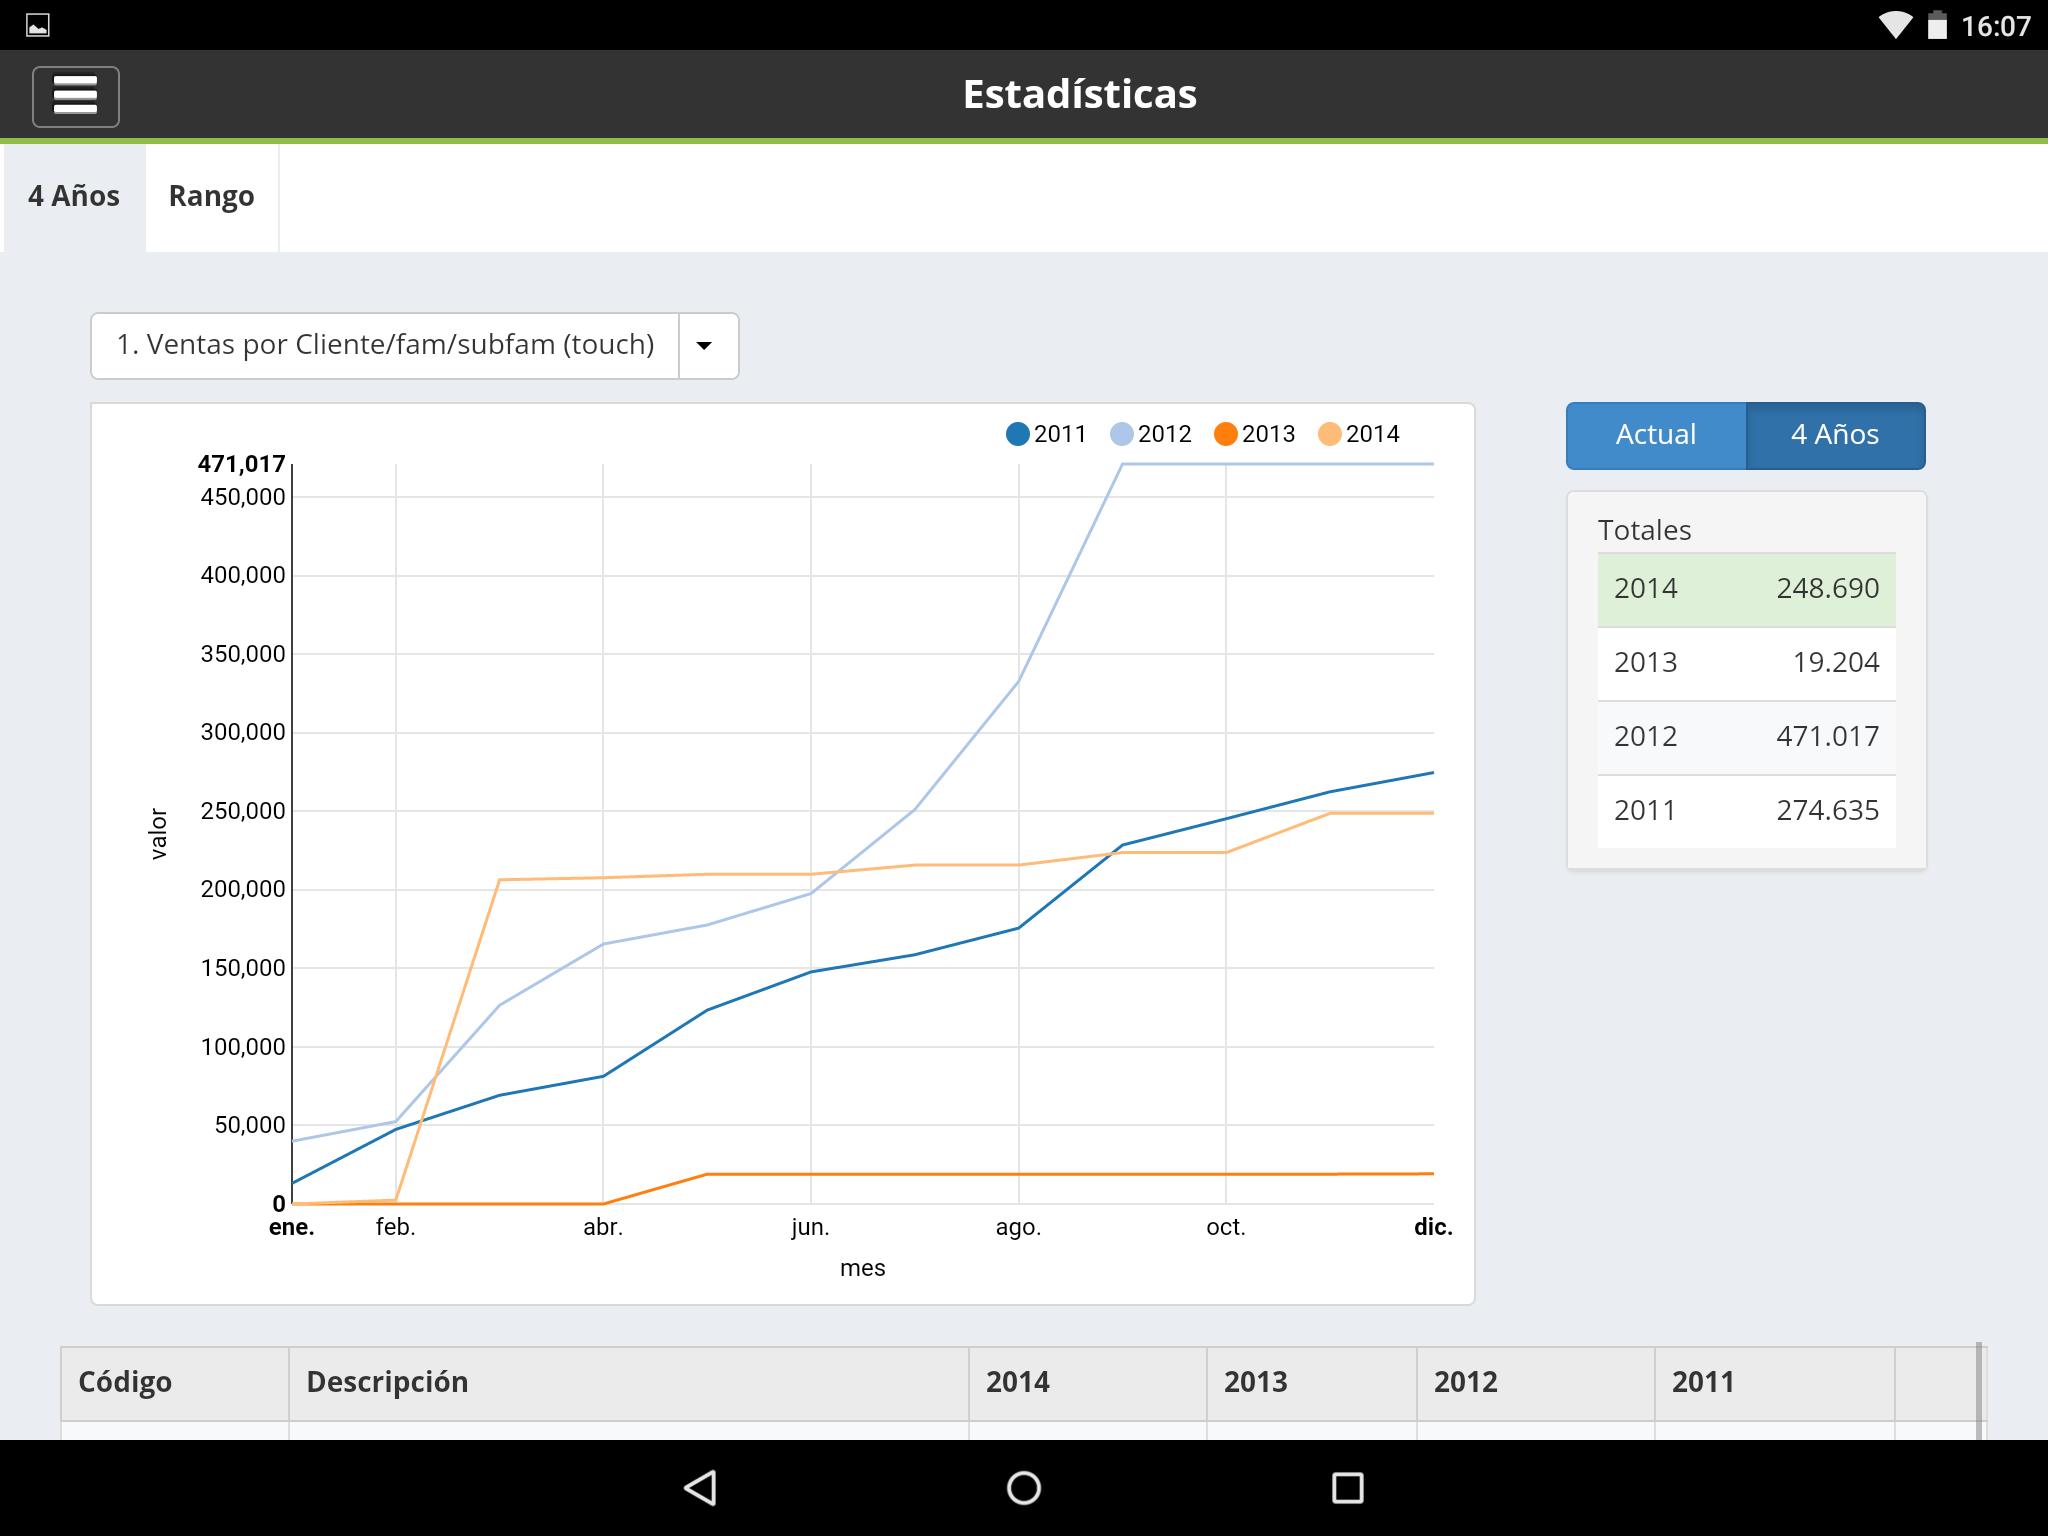Tap the image notification icon in status bar
The height and width of the screenshot is (1536, 2048).
pos(38,25)
